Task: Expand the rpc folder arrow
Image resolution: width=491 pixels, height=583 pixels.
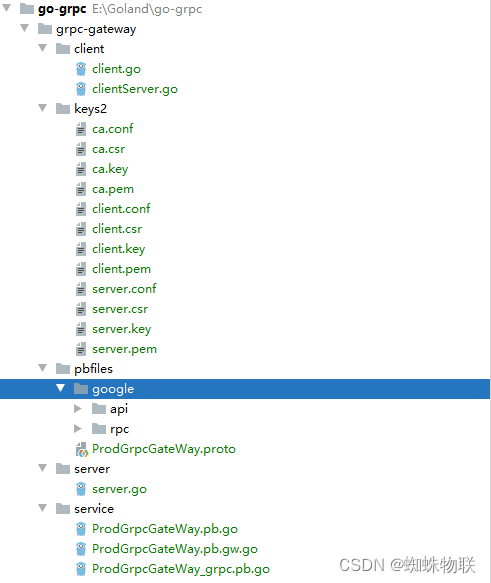Action: [78, 429]
